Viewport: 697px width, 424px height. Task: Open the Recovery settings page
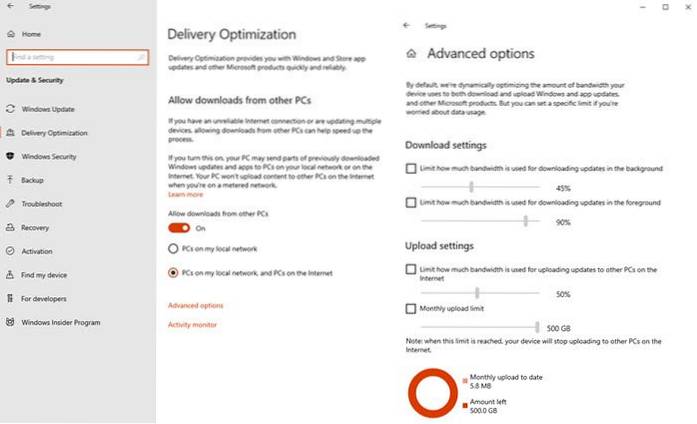(35, 227)
